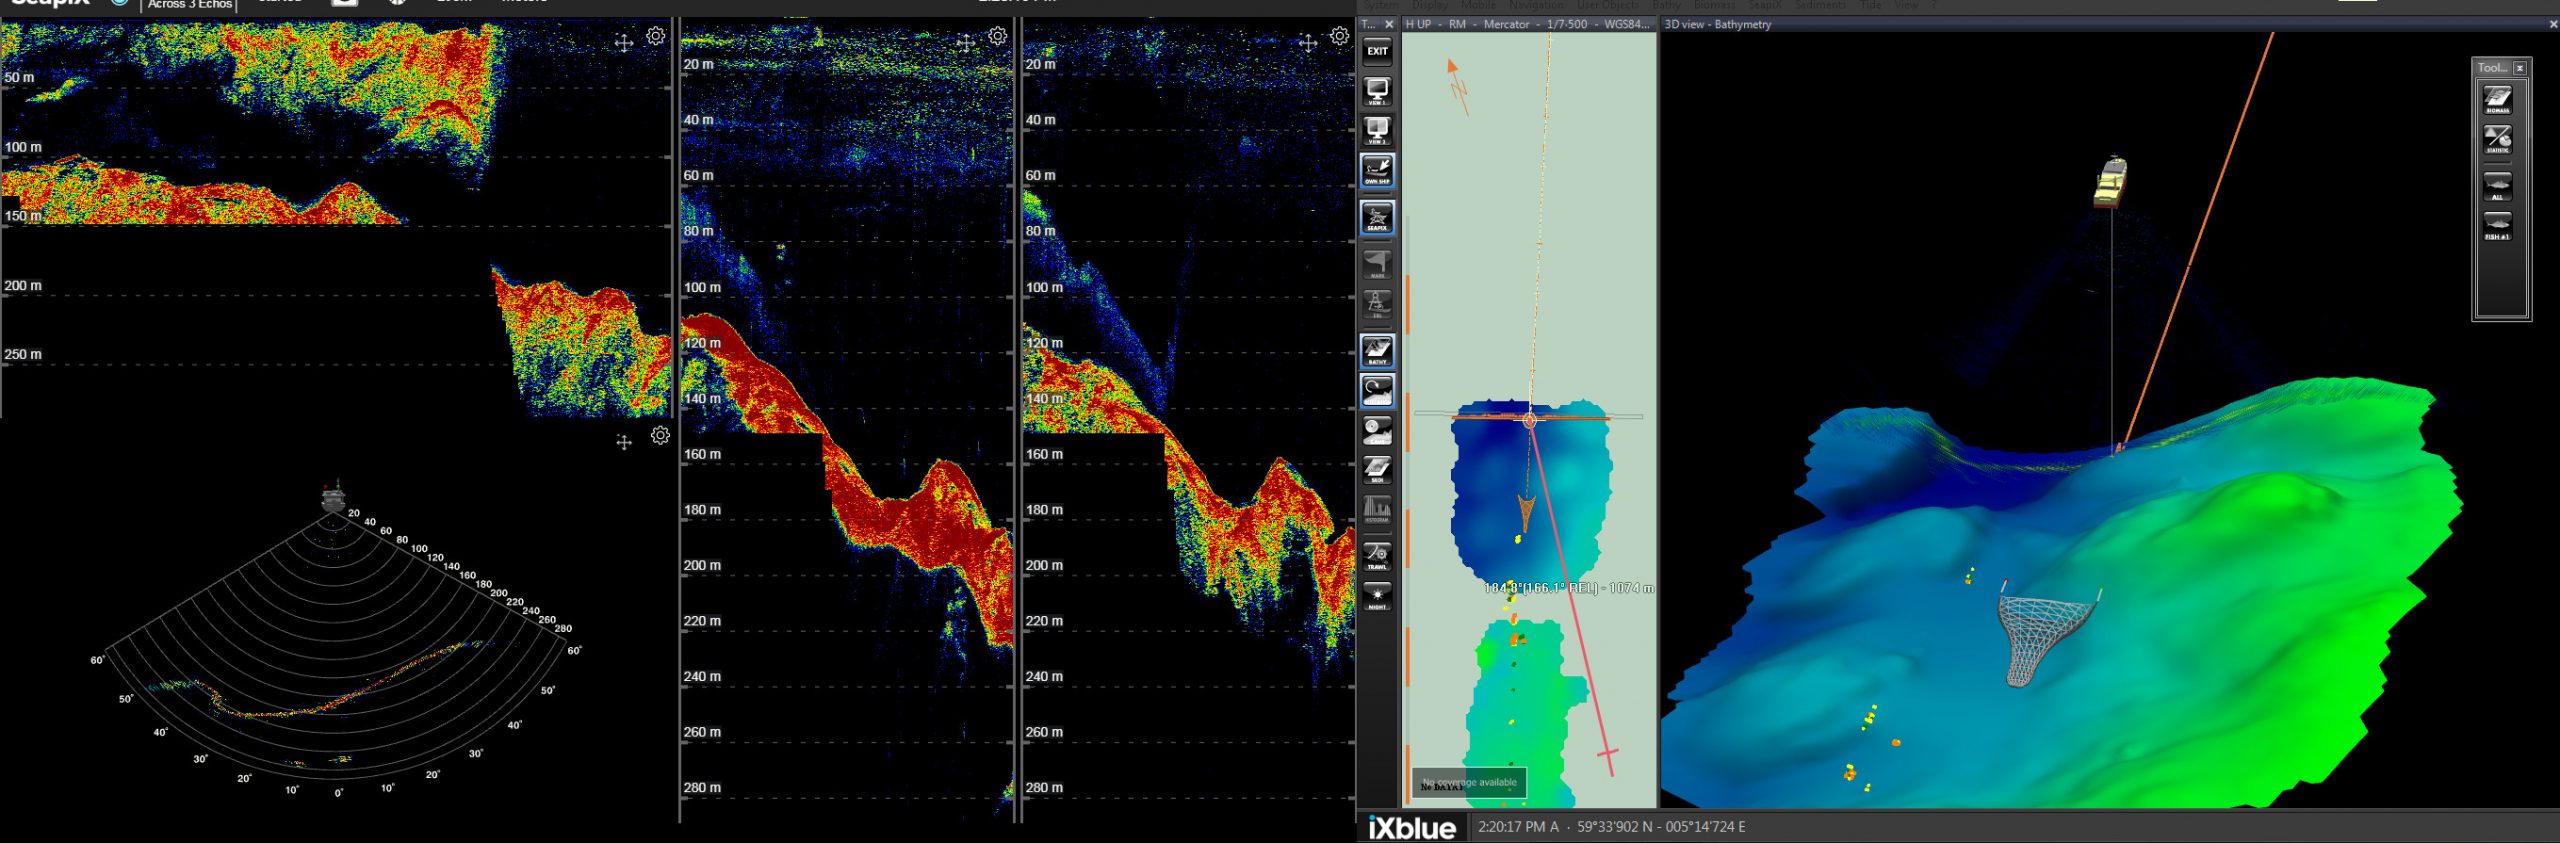Viewport: 2560px width, 843px height.
Task: Select the seabed disc tool below the Bathy group
Action: pyautogui.click(x=1377, y=431)
